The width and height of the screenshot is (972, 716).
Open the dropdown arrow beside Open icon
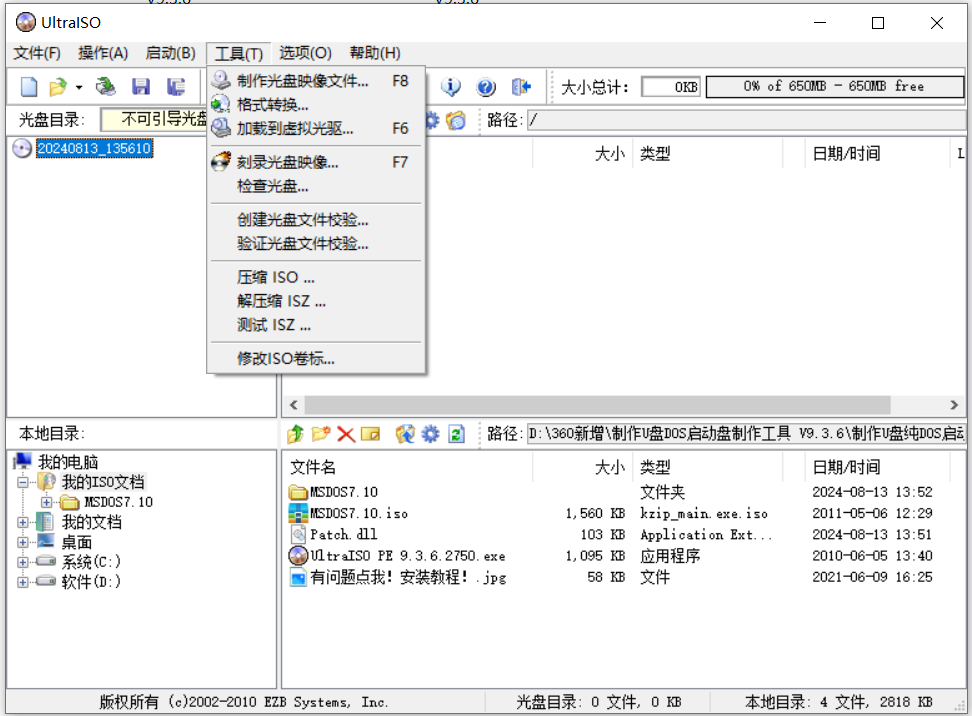click(x=79, y=87)
